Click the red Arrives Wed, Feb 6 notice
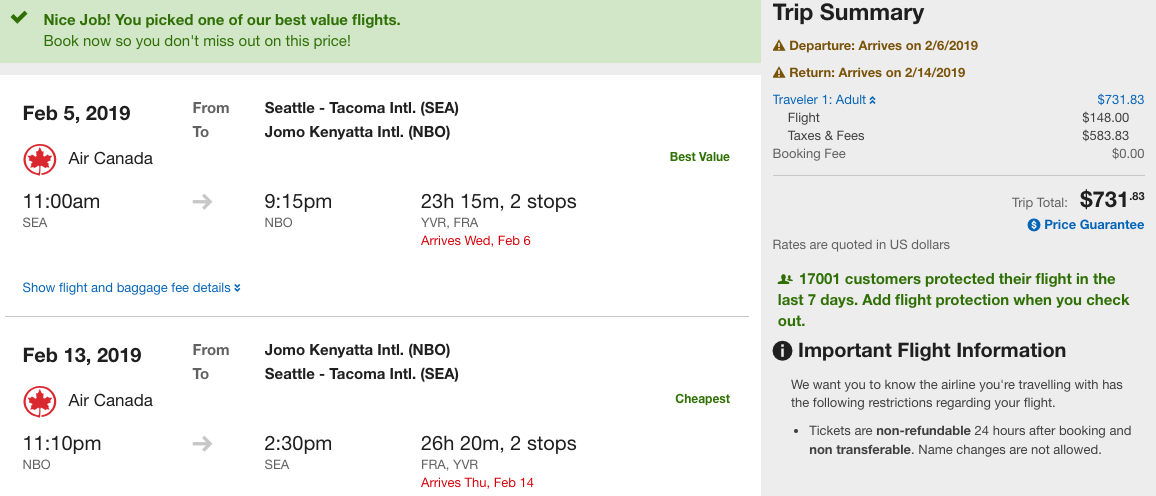1156x496 pixels. (476, 241)
